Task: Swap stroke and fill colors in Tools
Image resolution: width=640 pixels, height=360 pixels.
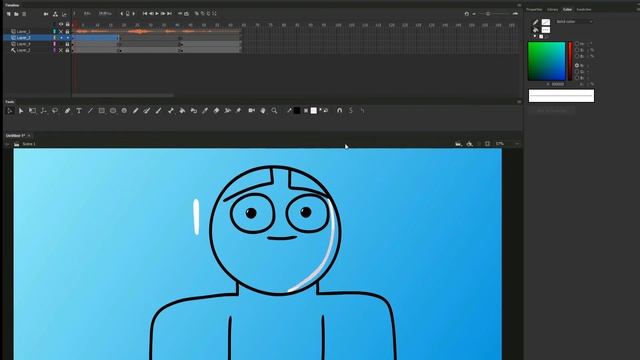Action: pyautogui.click(x=326, y=111)
